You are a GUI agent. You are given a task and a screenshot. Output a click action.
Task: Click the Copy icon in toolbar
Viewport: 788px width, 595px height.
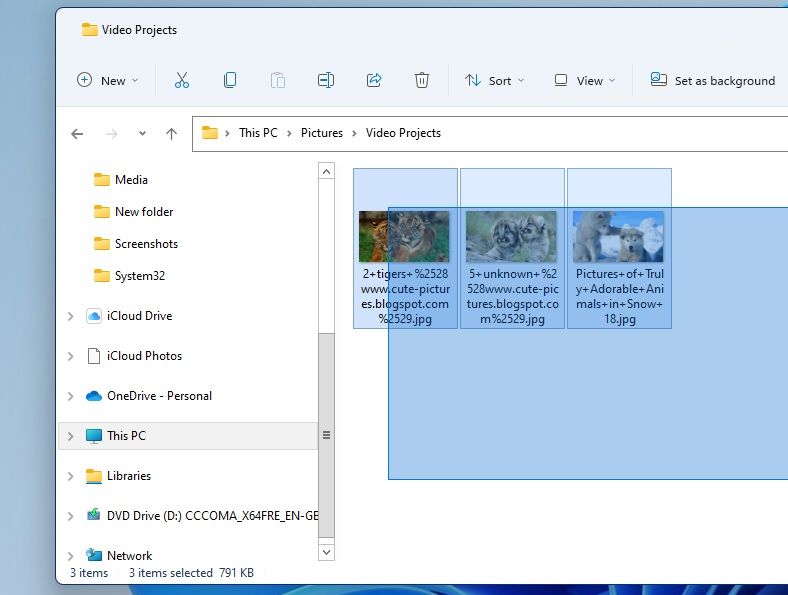[230, 81]
